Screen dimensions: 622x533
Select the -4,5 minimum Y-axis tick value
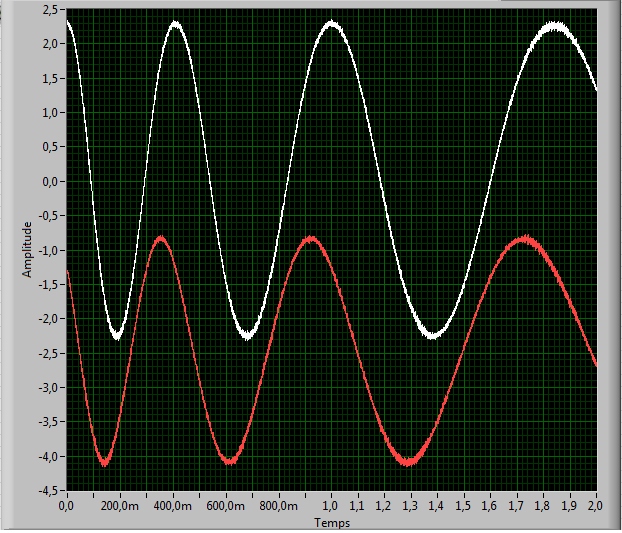pos(48,491)
